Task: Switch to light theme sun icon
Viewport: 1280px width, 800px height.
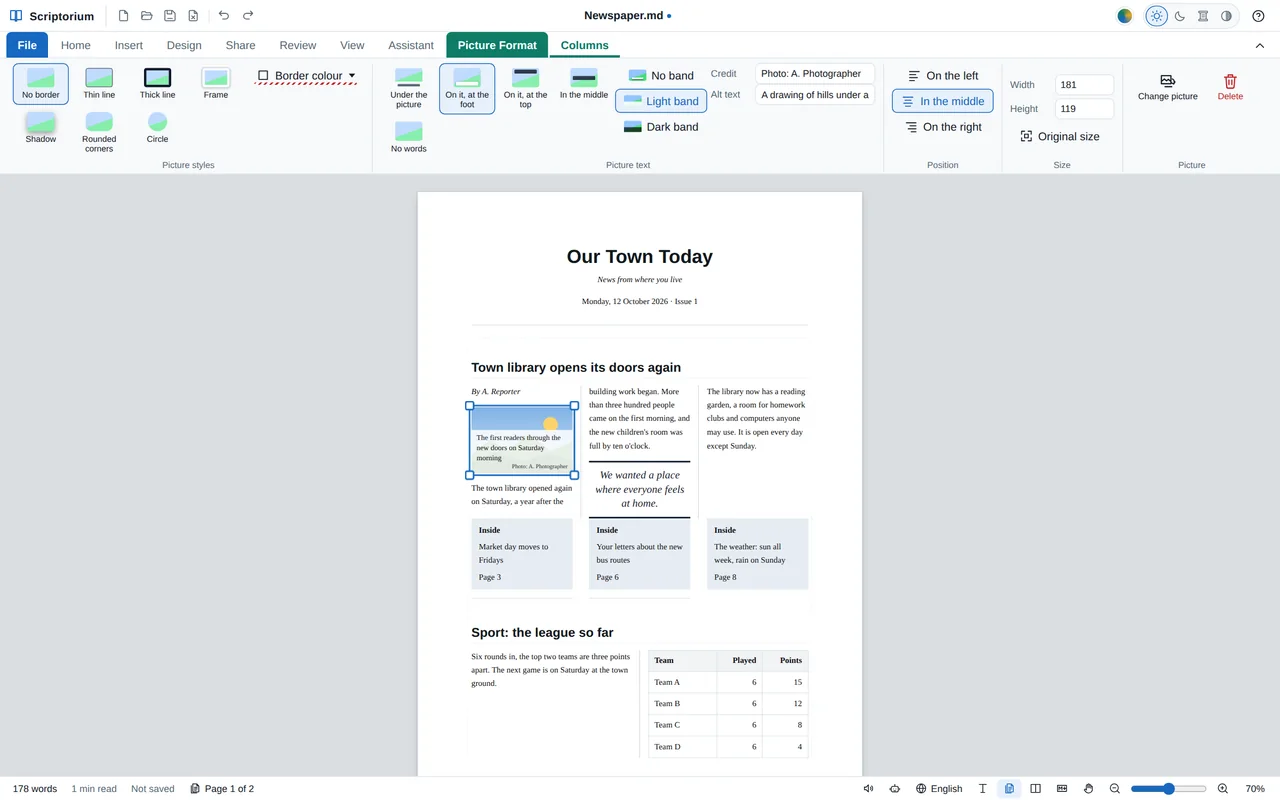Action: click(x=1156, y=16)
